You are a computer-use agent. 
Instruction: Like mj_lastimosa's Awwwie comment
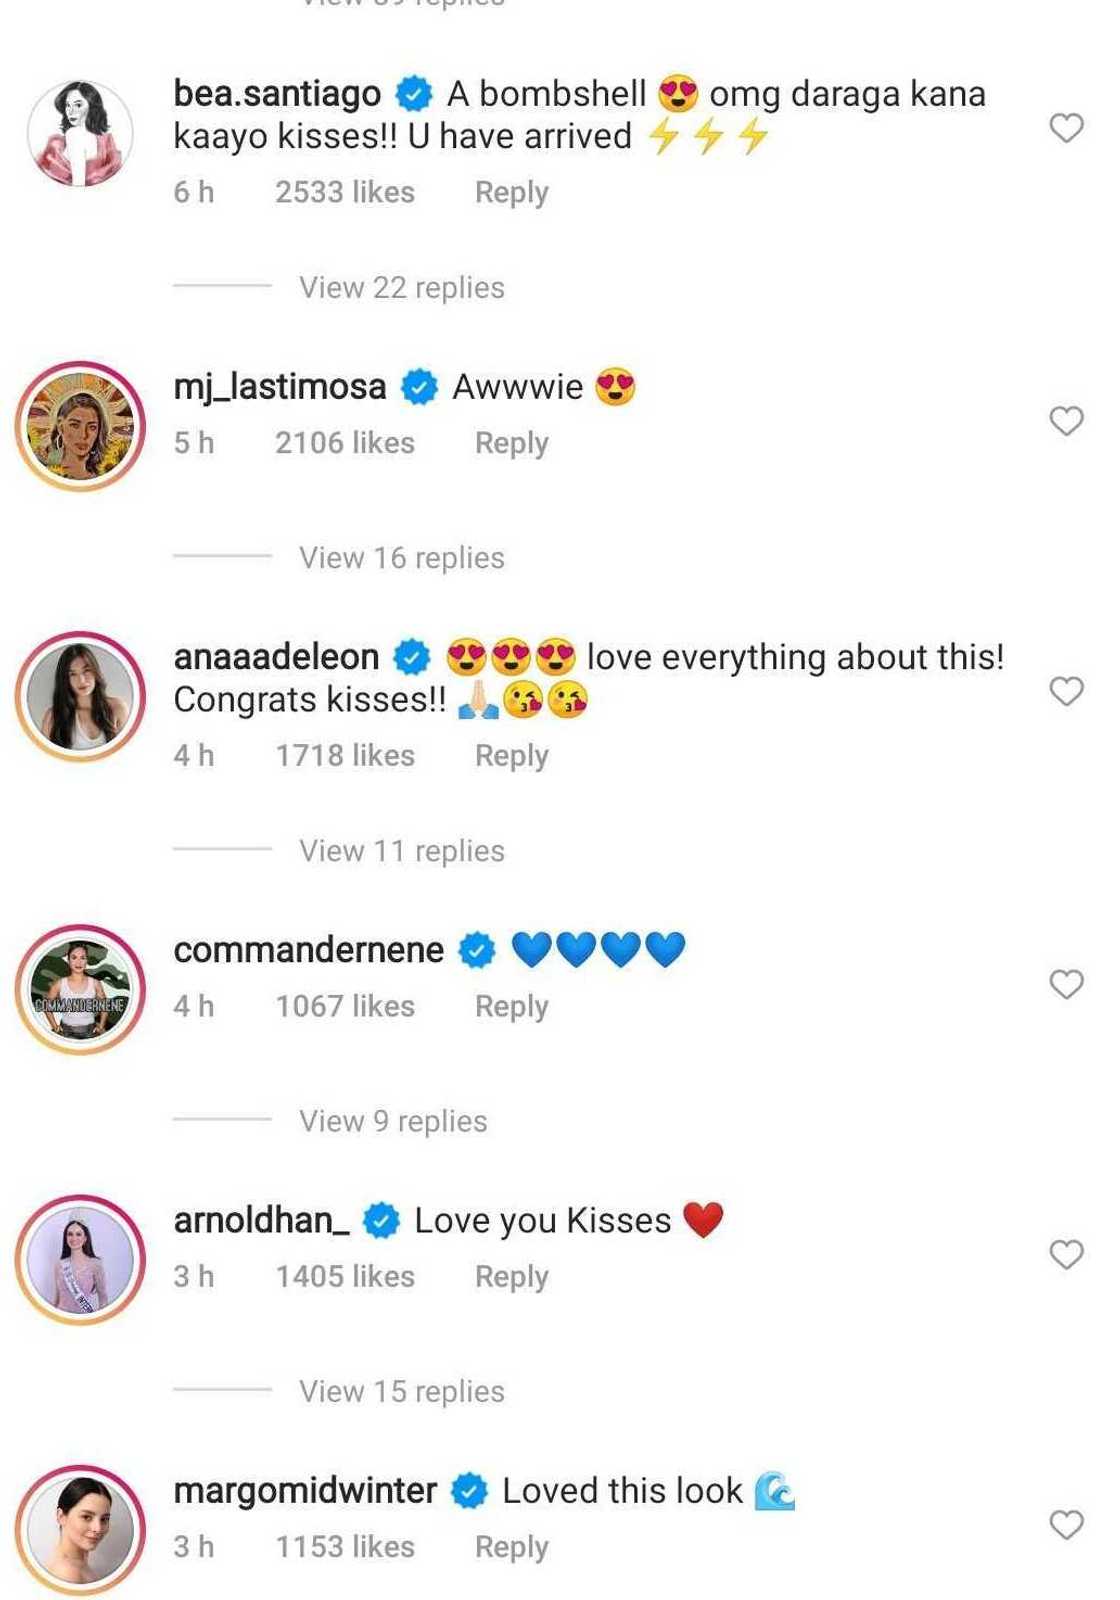[x=1066, y=421]
